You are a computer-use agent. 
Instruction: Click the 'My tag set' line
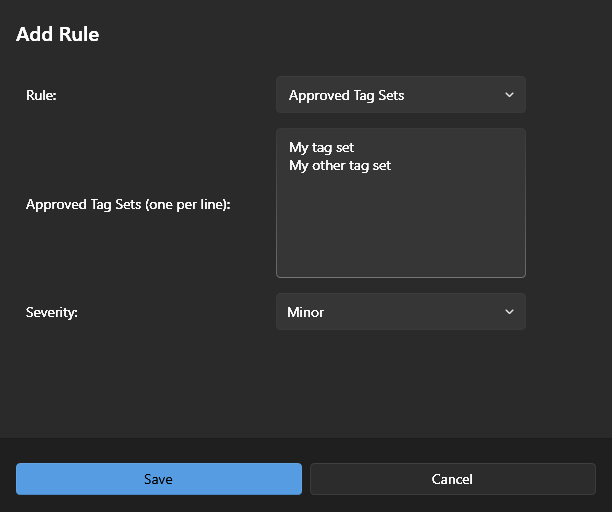pyautogui.click(x=321, y=147)
